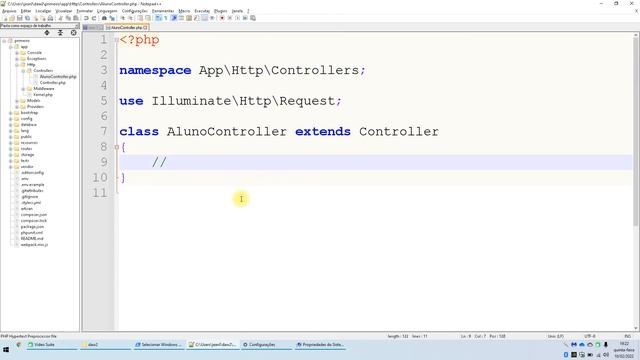
Task: Click the Copy toolbar icon
Action: 68,18
